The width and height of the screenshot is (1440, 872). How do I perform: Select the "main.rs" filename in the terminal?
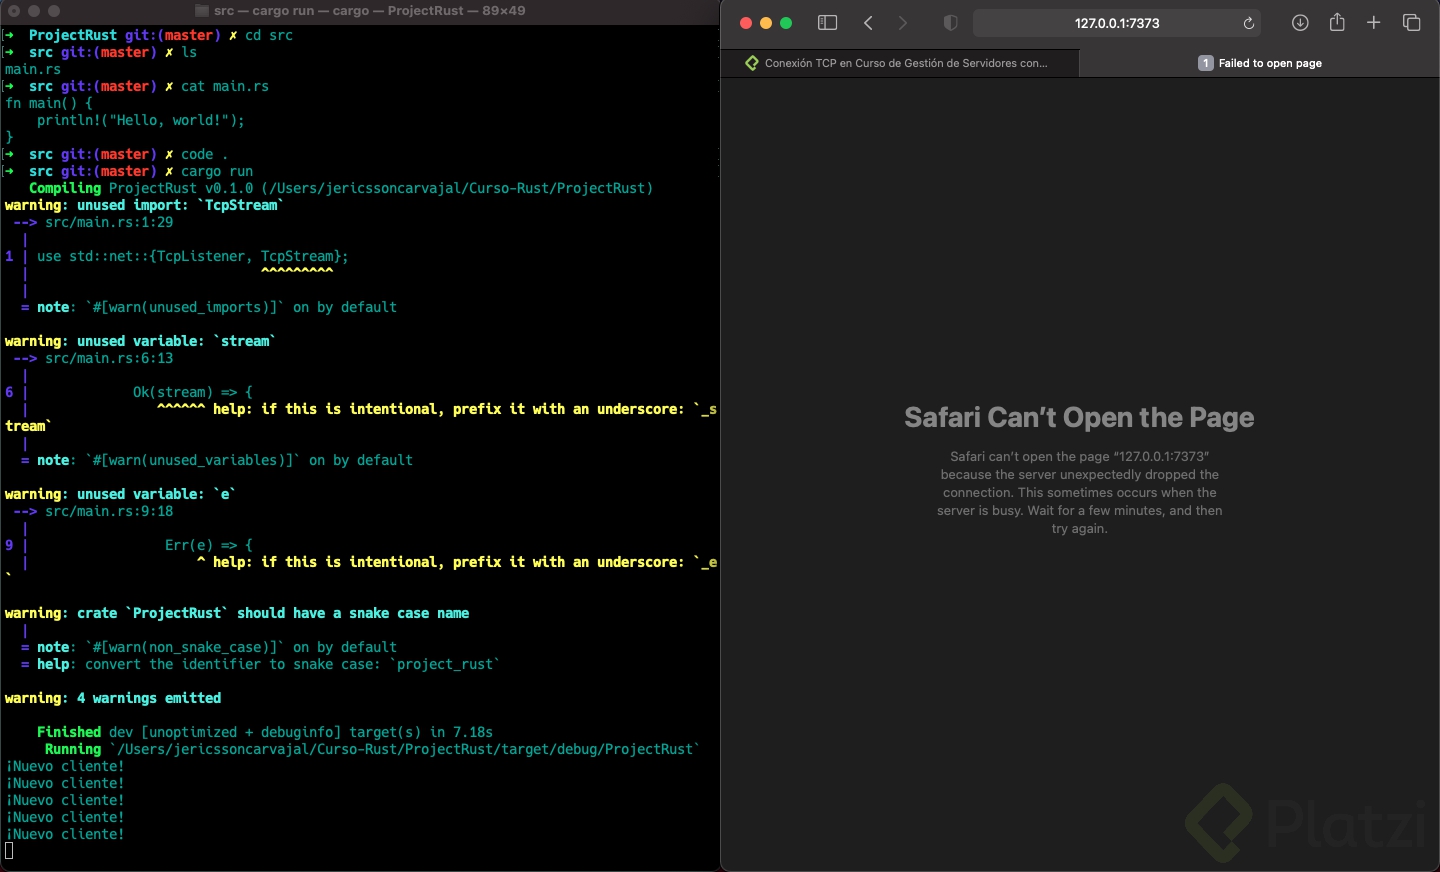tap(30, 69)
